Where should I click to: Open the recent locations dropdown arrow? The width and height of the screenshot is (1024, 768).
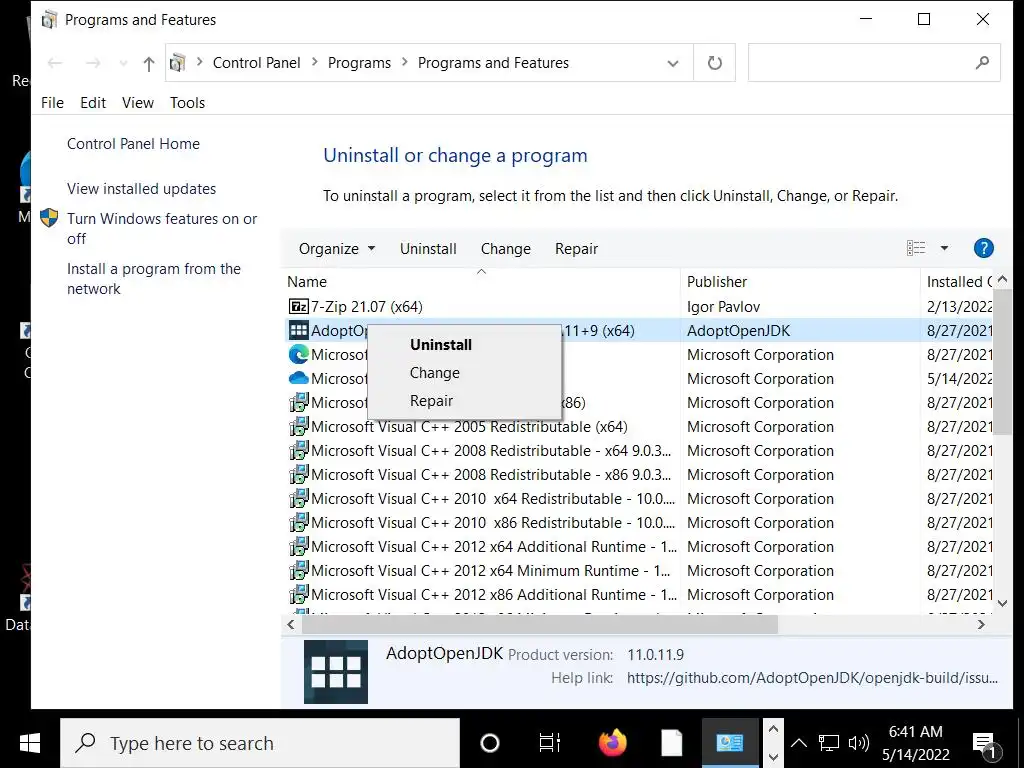click(123, 63)
